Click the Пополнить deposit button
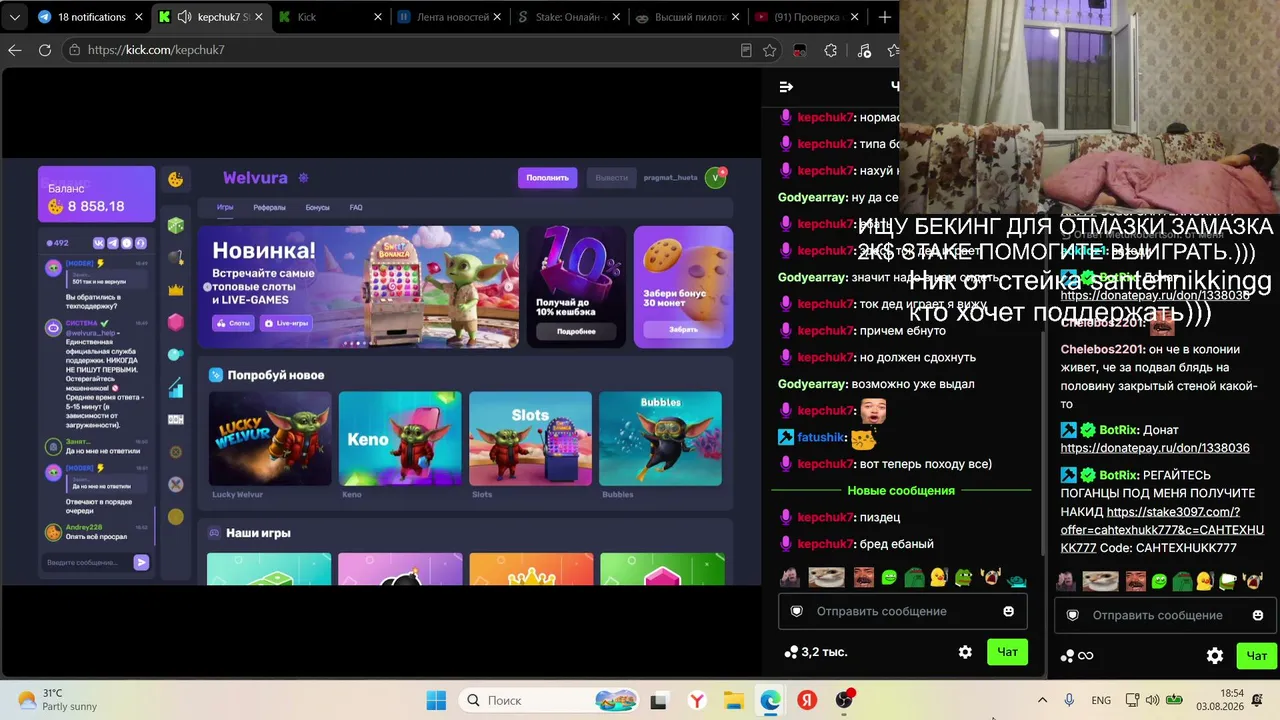 pos(547,178)
